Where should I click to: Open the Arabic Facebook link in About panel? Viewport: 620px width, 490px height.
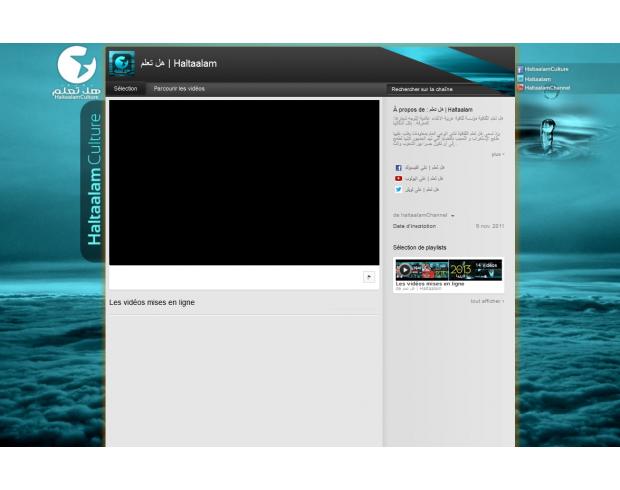pyautogui.click(x=425, y=168)
